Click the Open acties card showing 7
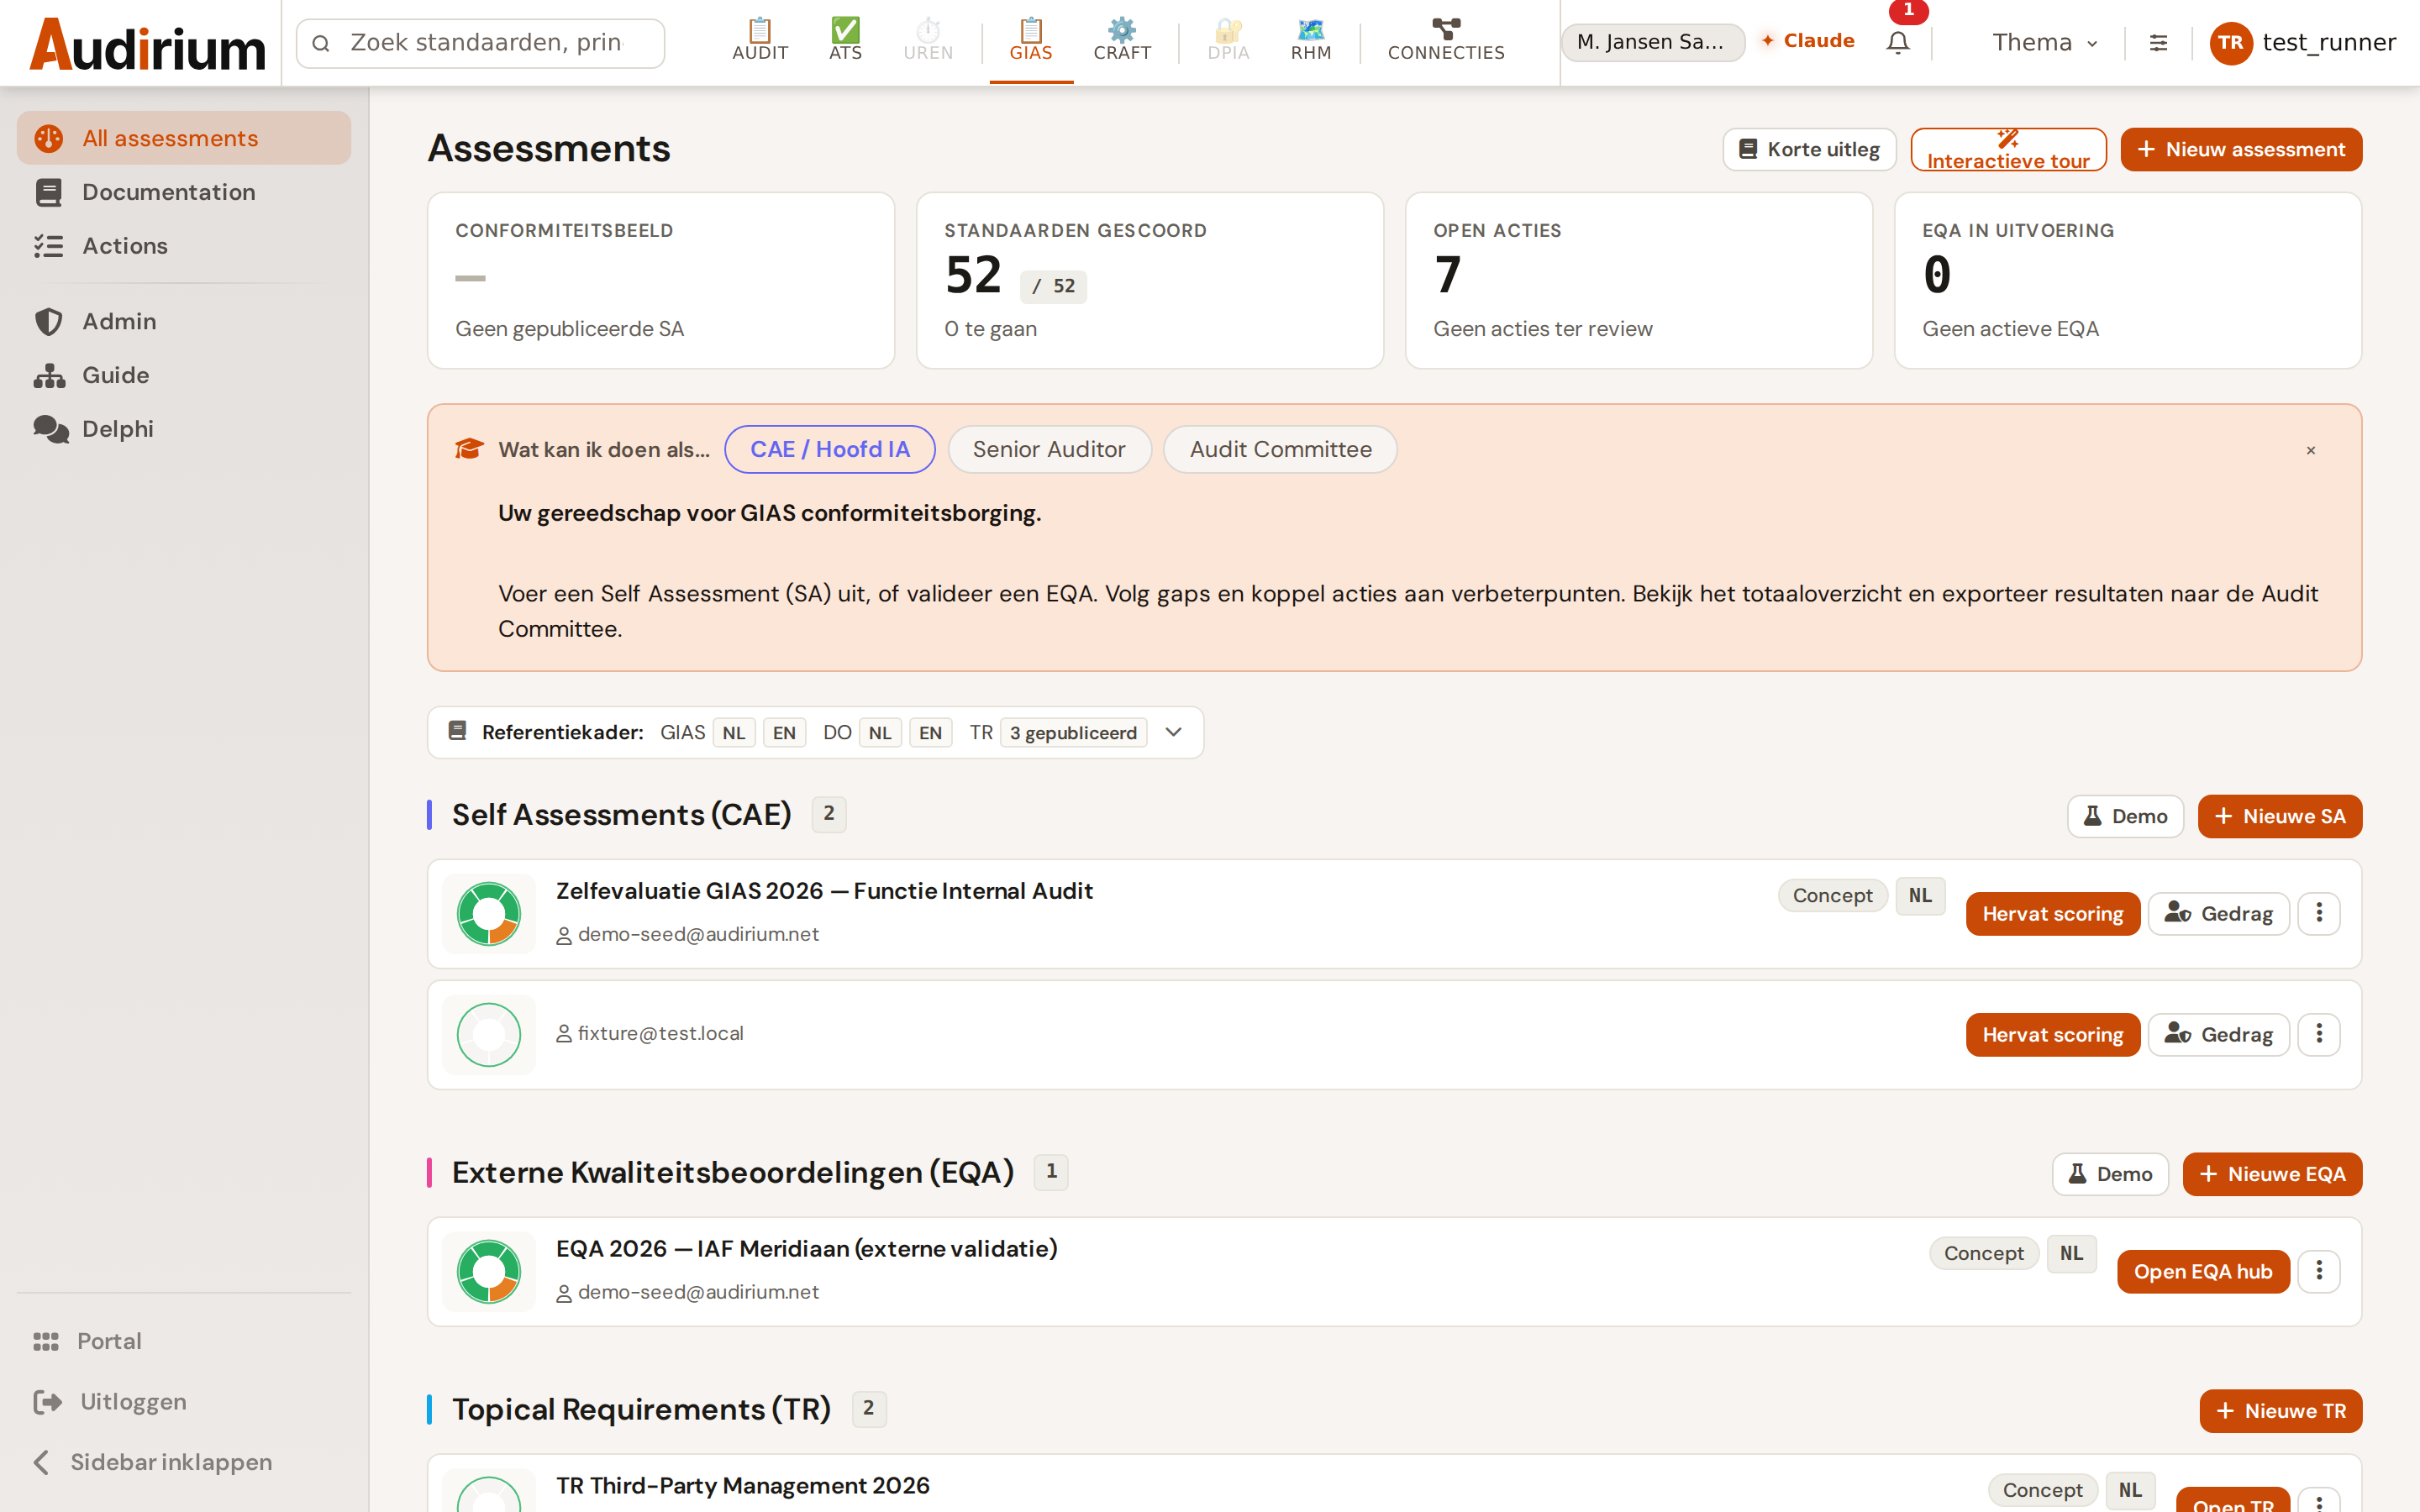Viewport: 2420px width, 1512px height. click(1638, 281)
